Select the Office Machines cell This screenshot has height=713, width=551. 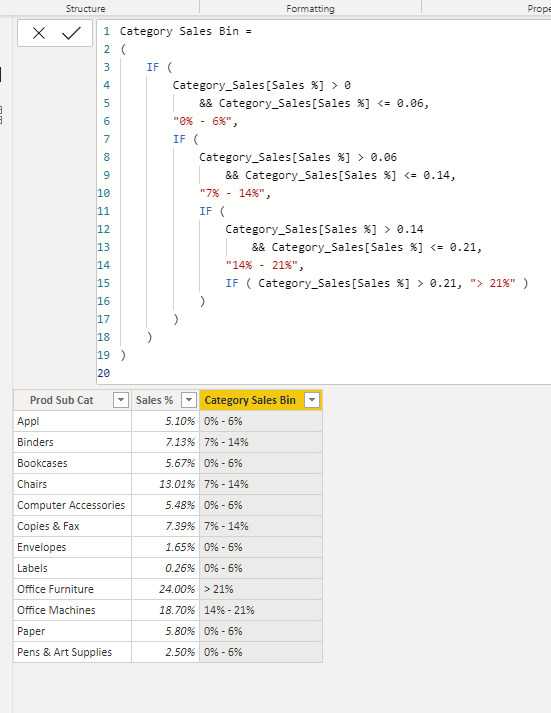click(72, 610)
